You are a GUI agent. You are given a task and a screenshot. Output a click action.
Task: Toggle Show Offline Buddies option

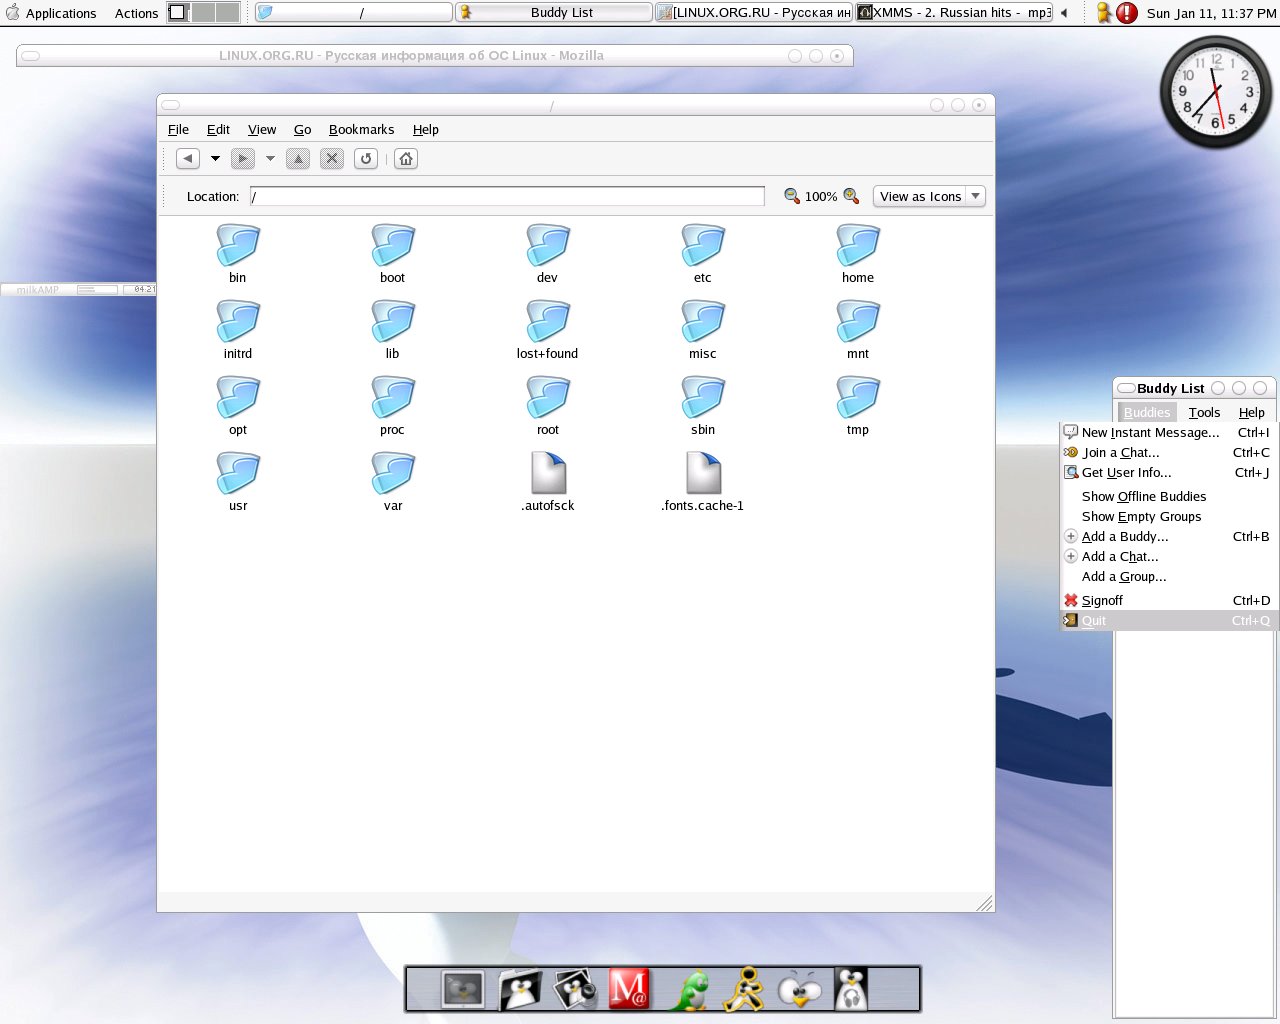point(1143,496)
